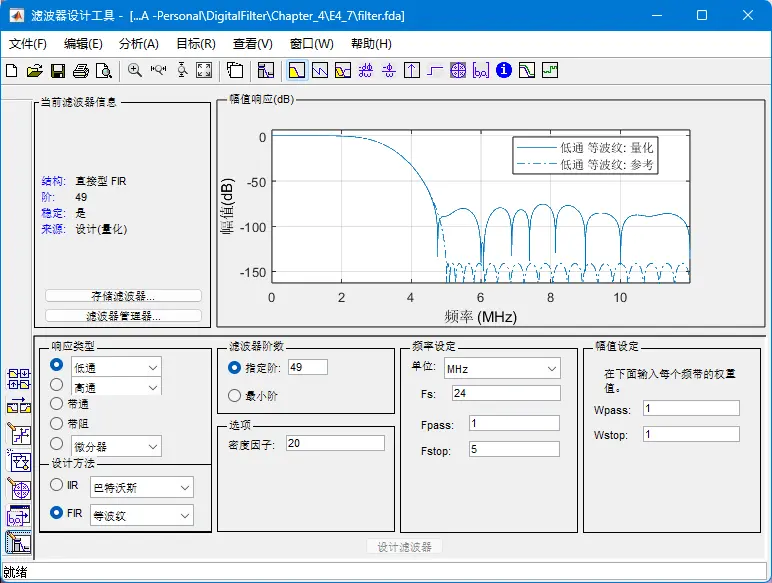Open the import filter panel in sidebar
The image size is (772, 583).
coord(19,517)
